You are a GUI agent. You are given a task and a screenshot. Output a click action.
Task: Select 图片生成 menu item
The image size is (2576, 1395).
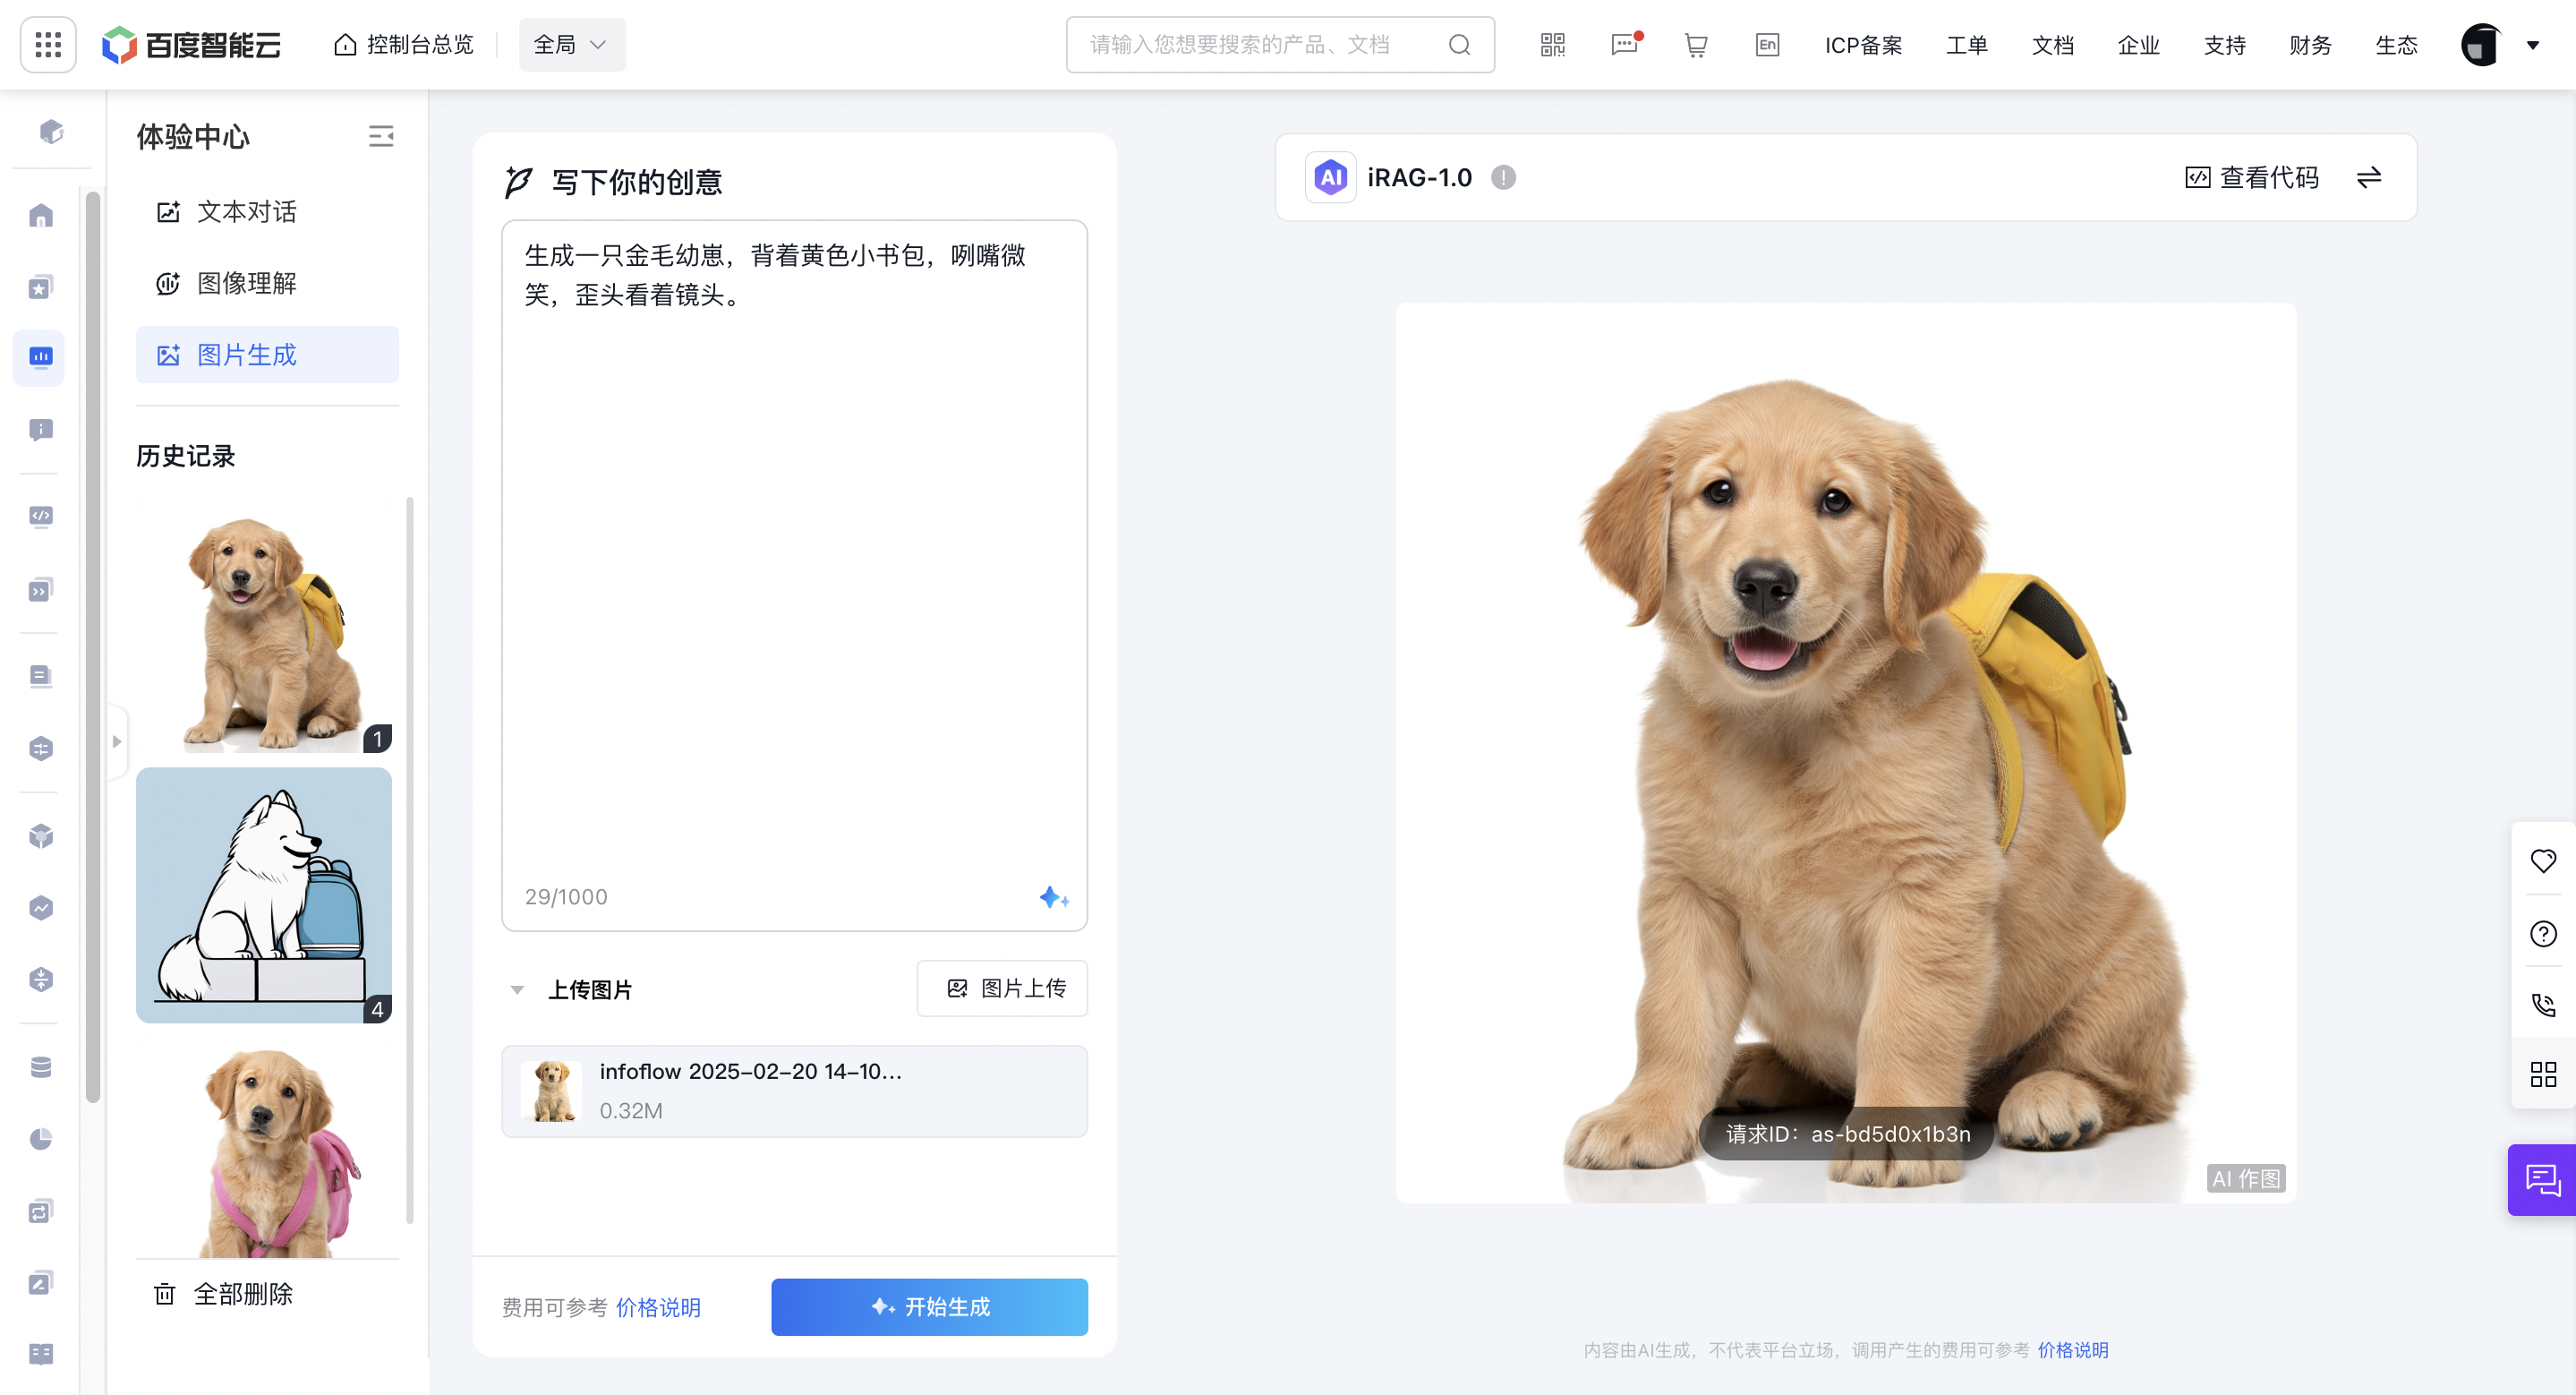pyautogui.click(x=267, y=354)
